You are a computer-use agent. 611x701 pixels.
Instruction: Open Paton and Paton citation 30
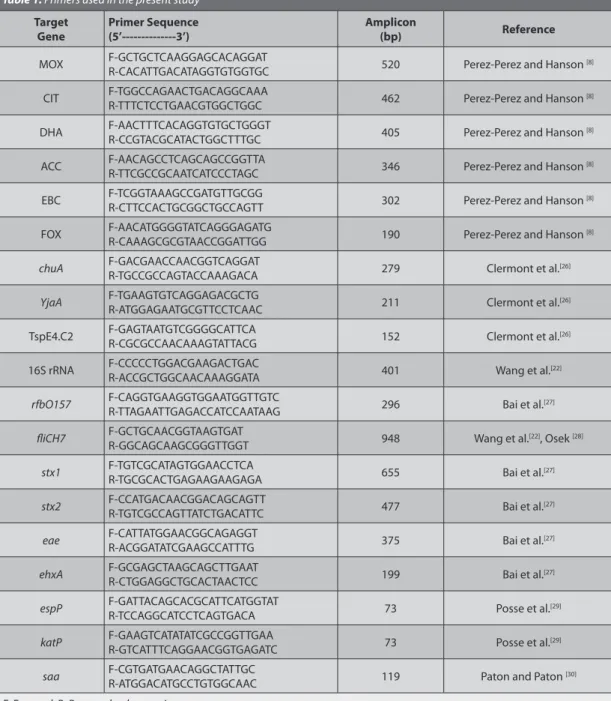point(571,675)
